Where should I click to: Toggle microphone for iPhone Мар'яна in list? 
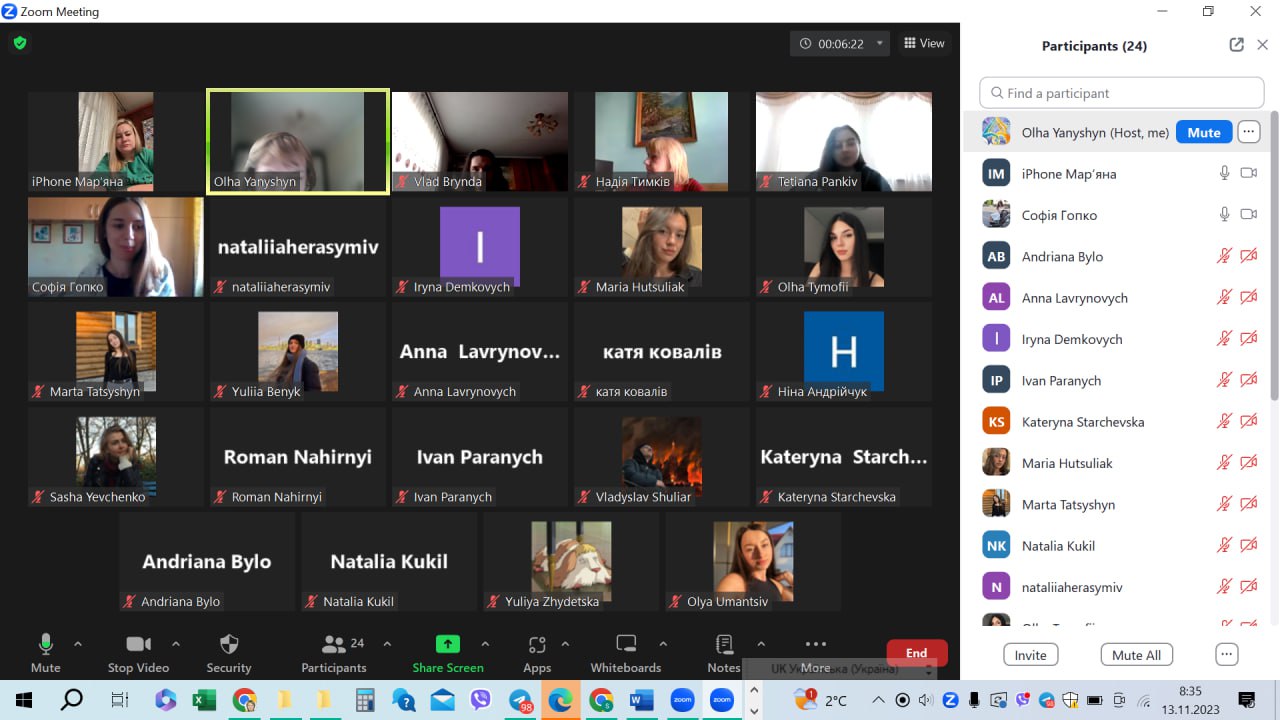click(1224, 173)
